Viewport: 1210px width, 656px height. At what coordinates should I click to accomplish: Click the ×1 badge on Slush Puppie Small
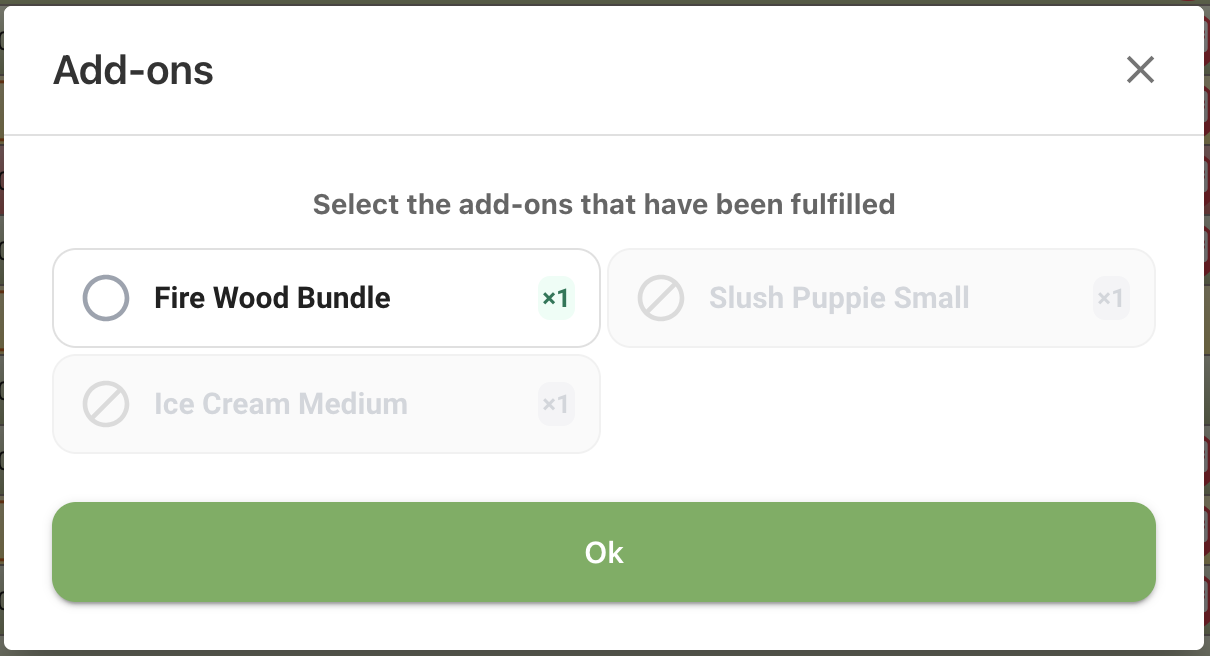point(1110,298)
